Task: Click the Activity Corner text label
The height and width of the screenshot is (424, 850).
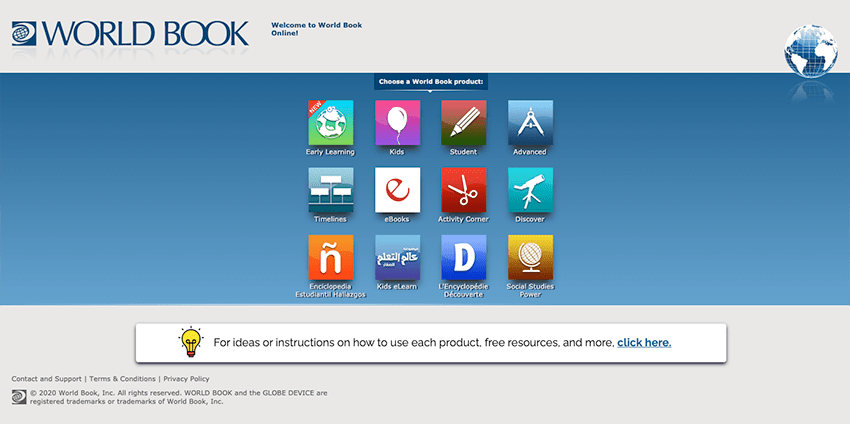Action: click(x=463, y=219)
